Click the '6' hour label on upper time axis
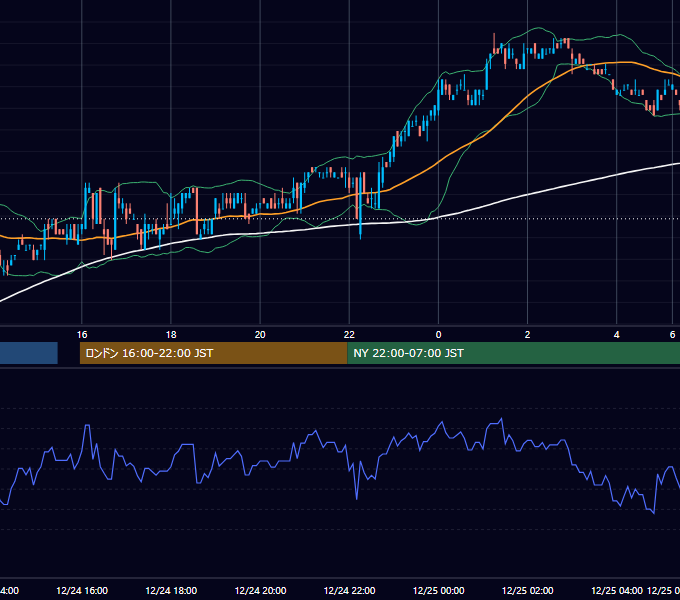 pos(672,335)
